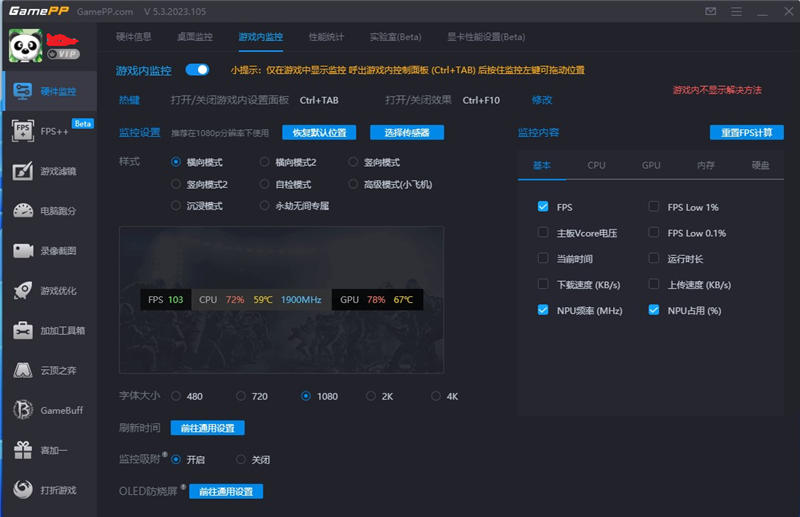Open the game optimization (游戏优化) rocket icon

(x=50, y=291)
